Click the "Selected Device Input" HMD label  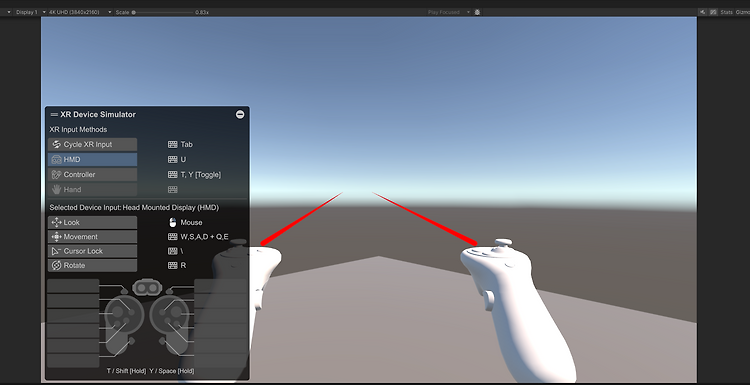point(134,208)
